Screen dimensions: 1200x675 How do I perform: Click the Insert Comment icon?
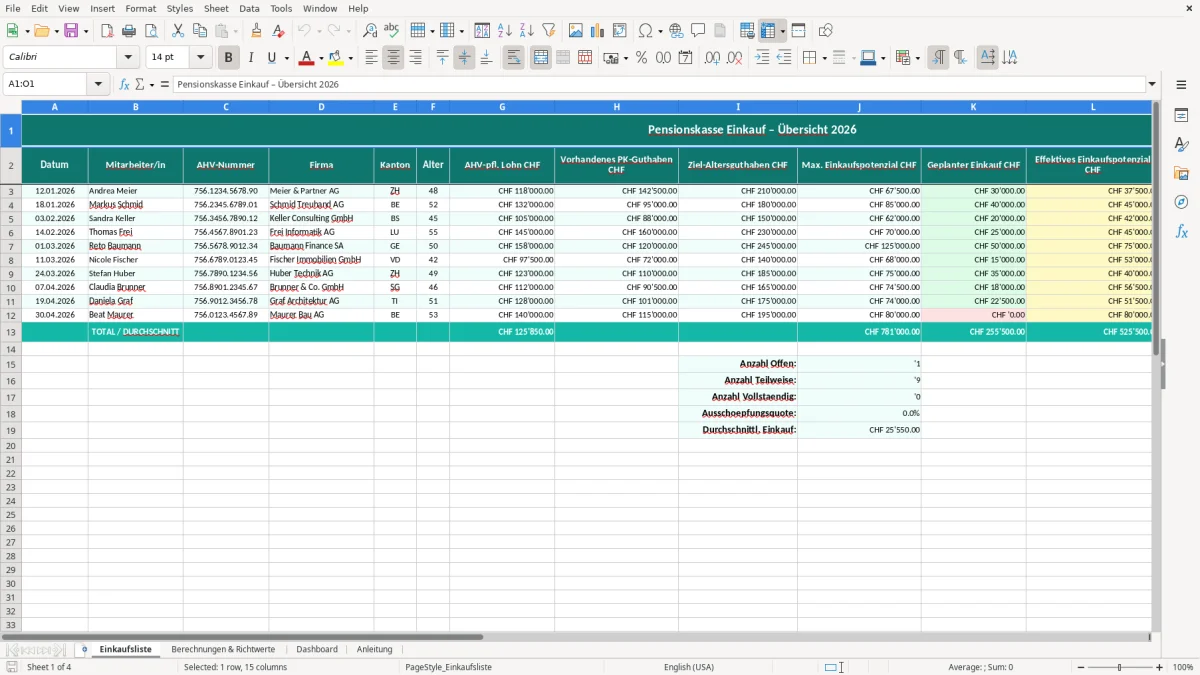[698, 31]
